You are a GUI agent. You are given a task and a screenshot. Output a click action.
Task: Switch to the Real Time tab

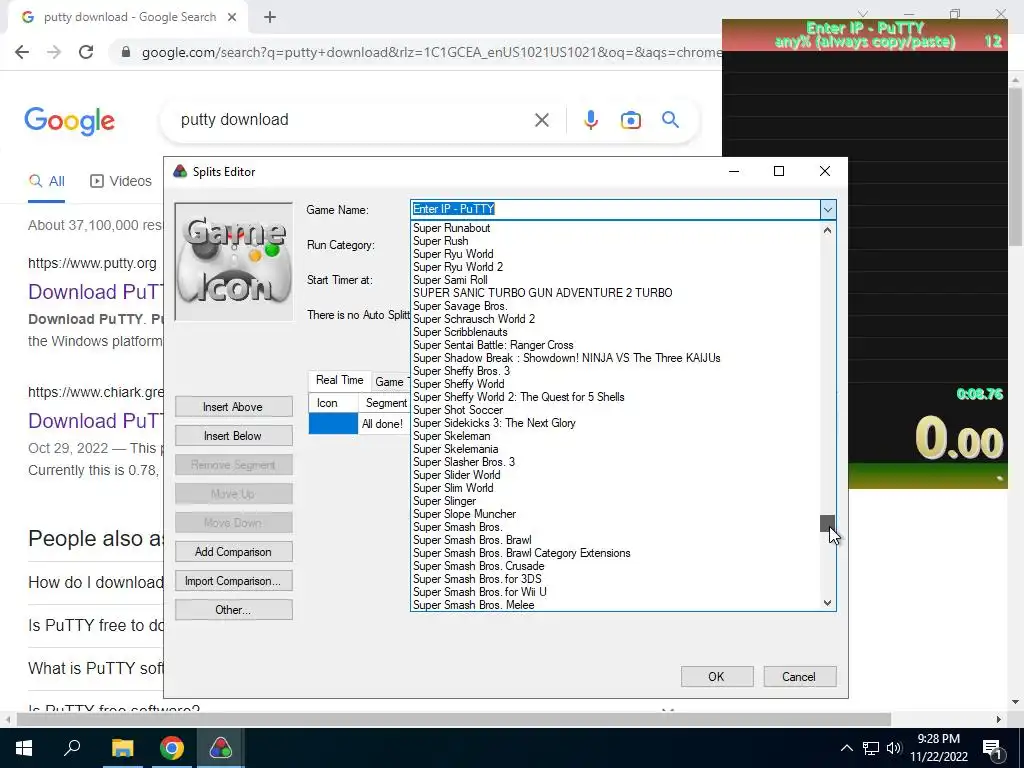(340, 380)
